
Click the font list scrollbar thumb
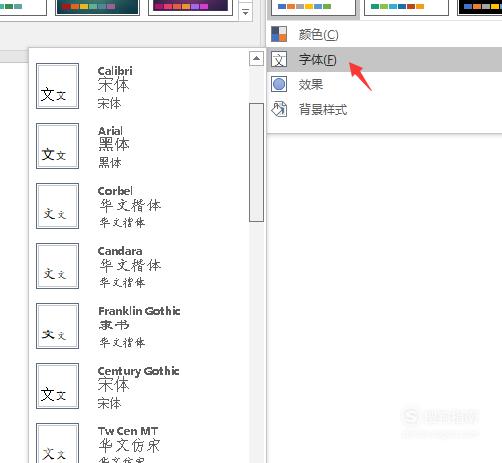[x=256, y=162]
